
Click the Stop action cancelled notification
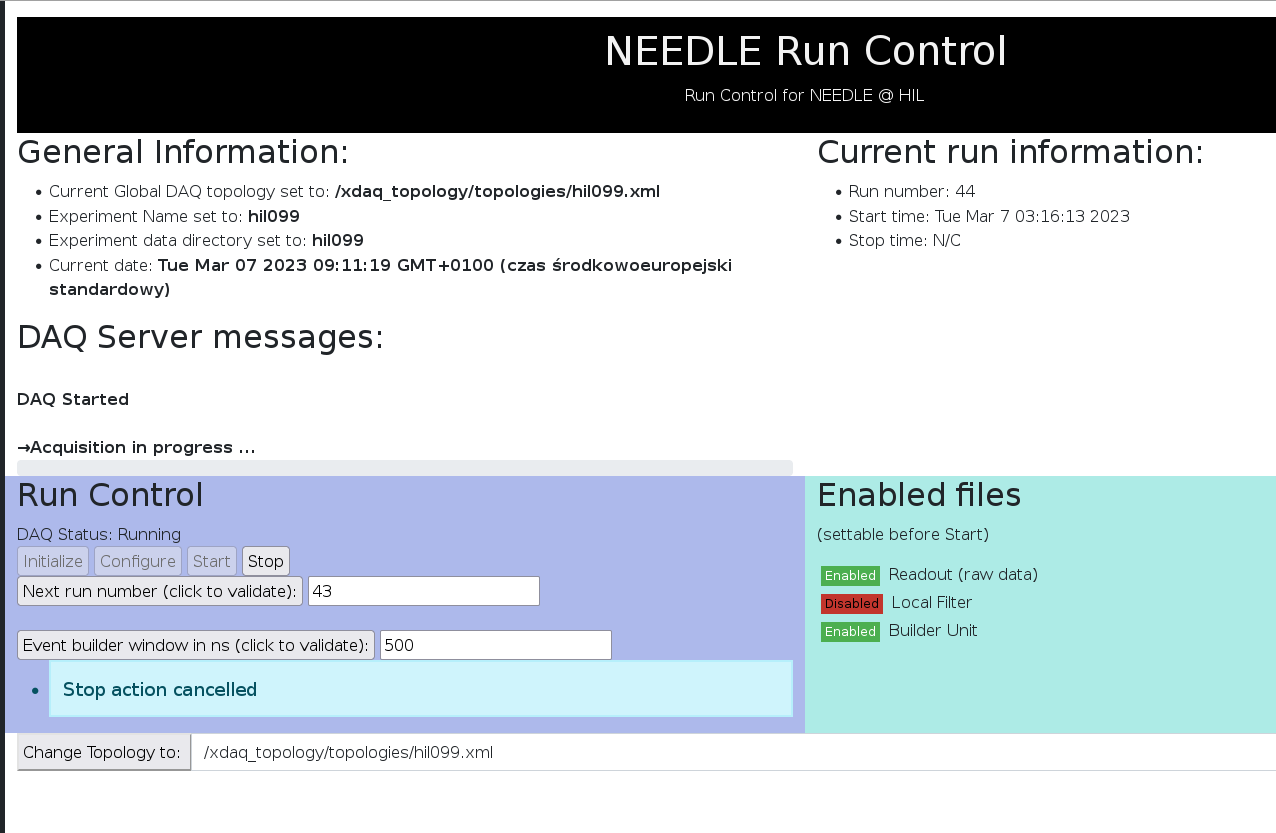159,689
